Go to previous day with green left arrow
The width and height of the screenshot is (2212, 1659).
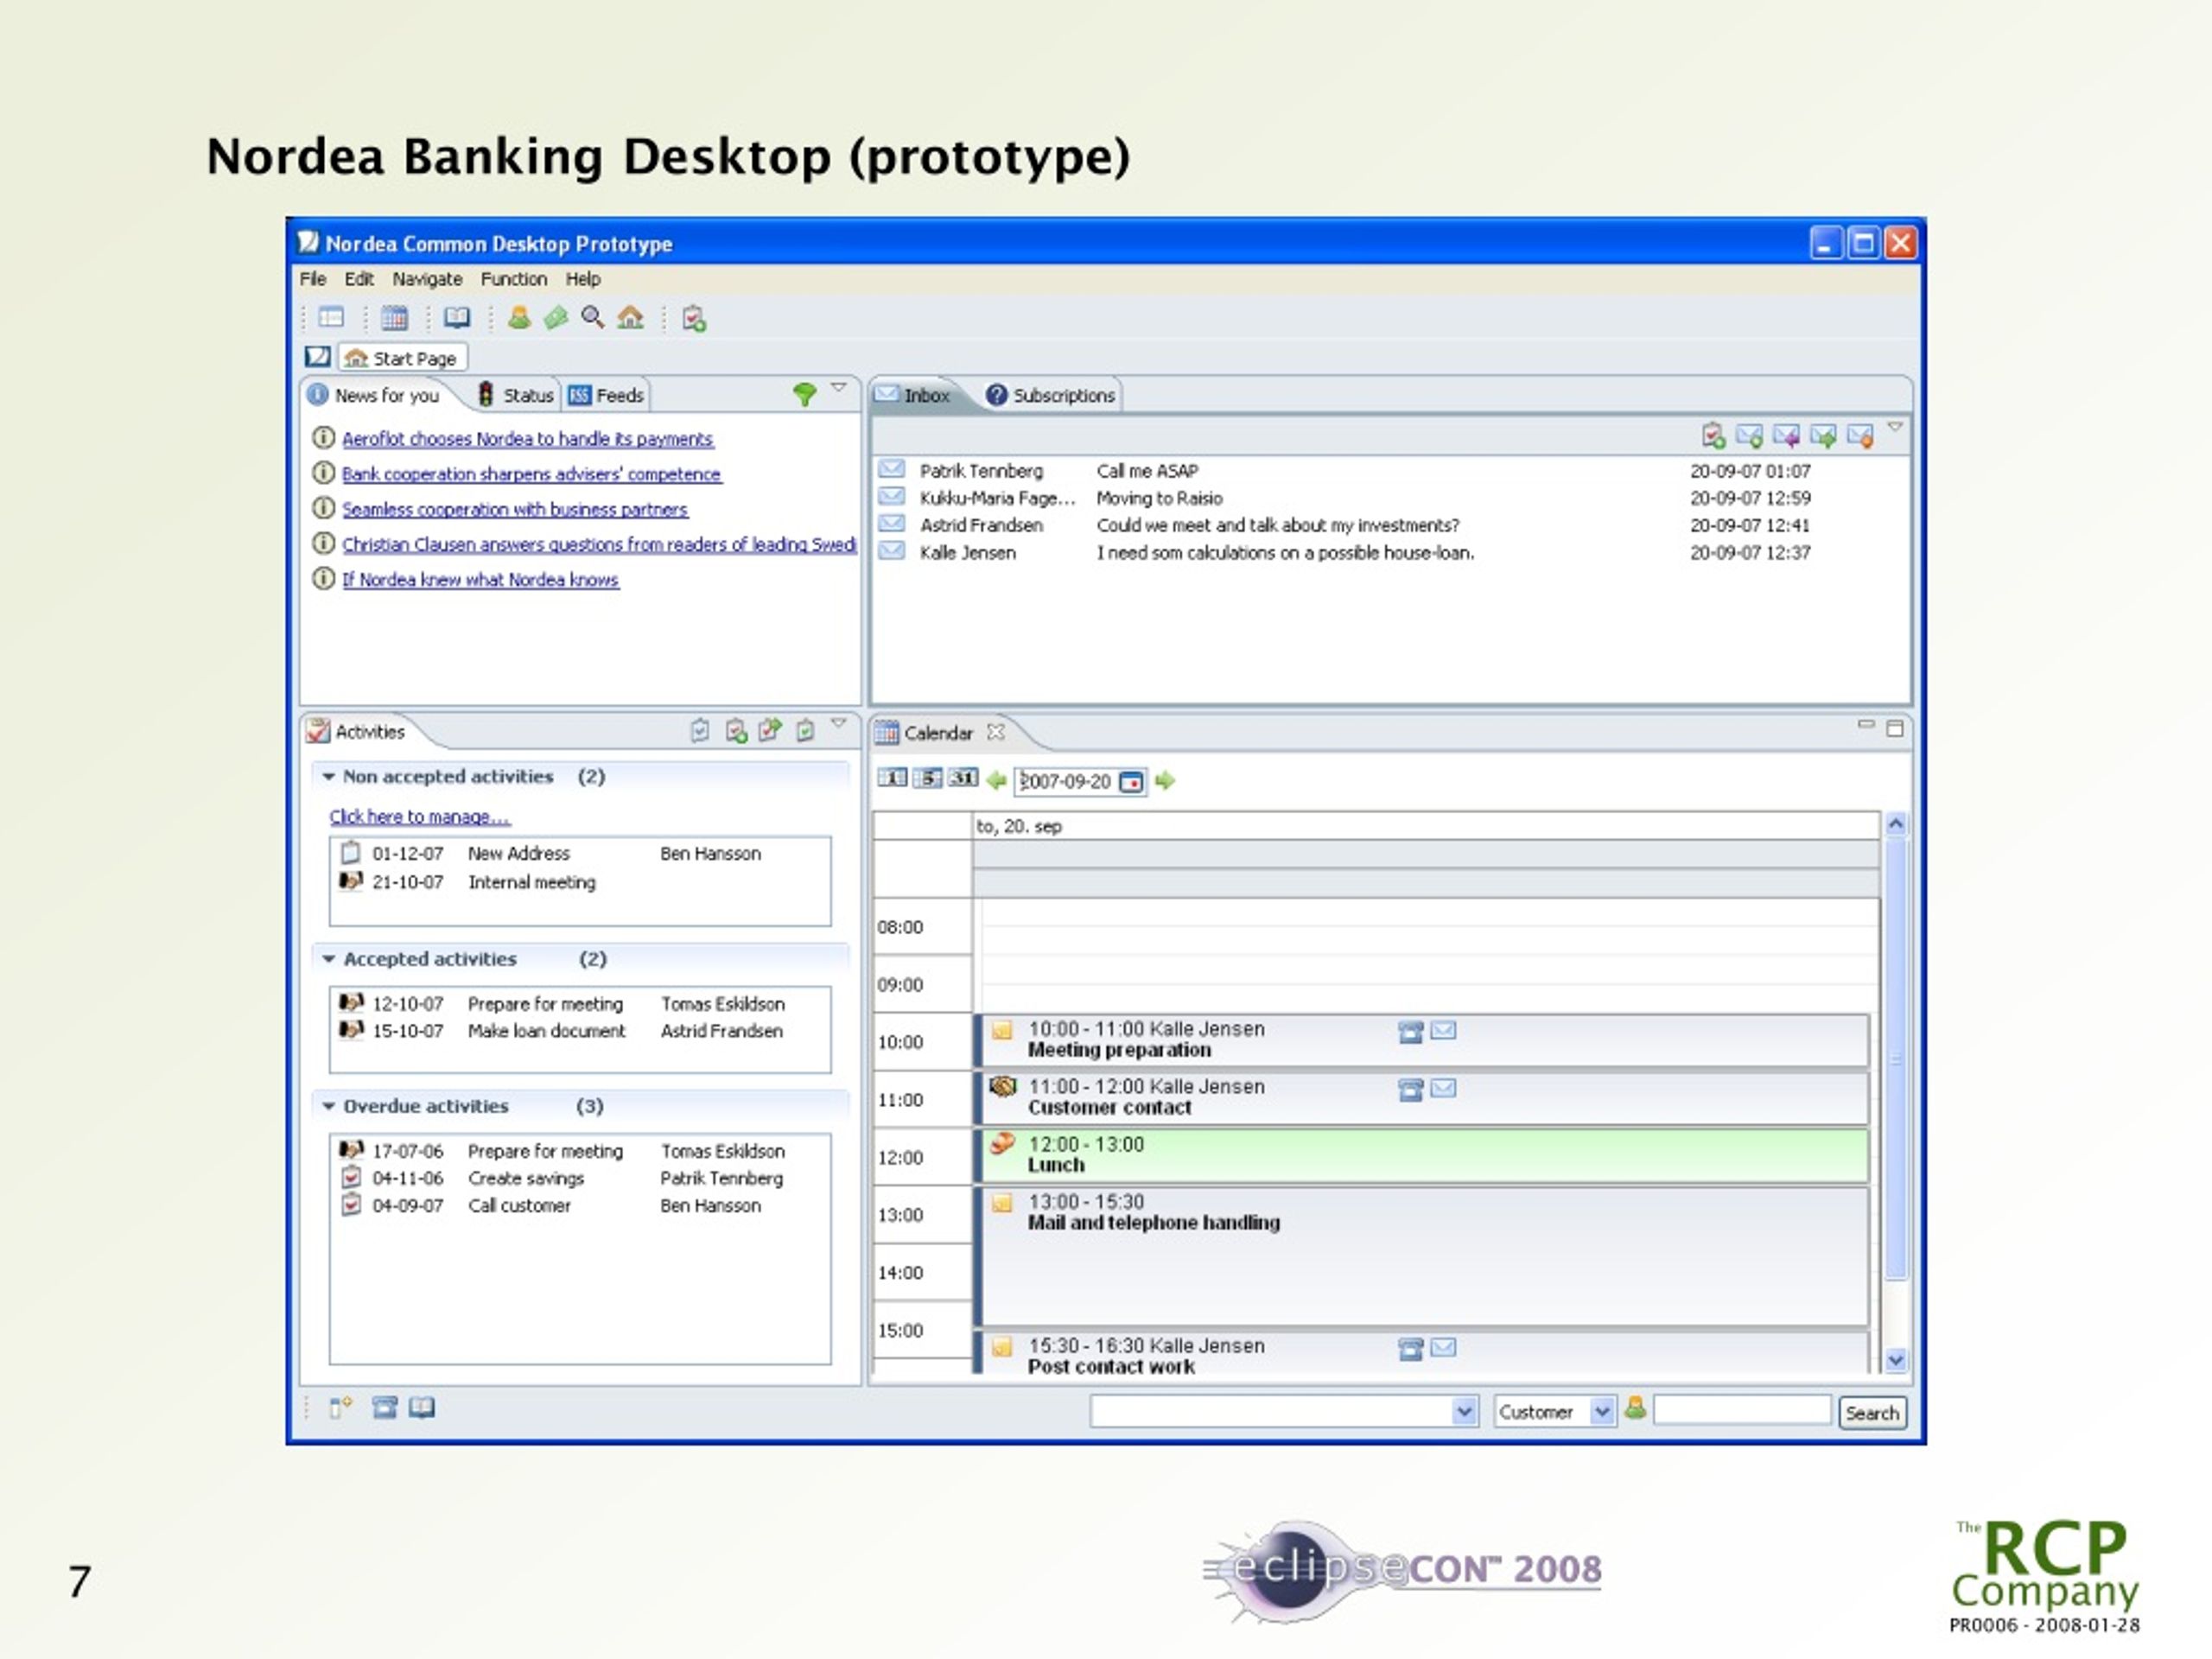click(996, 781)
